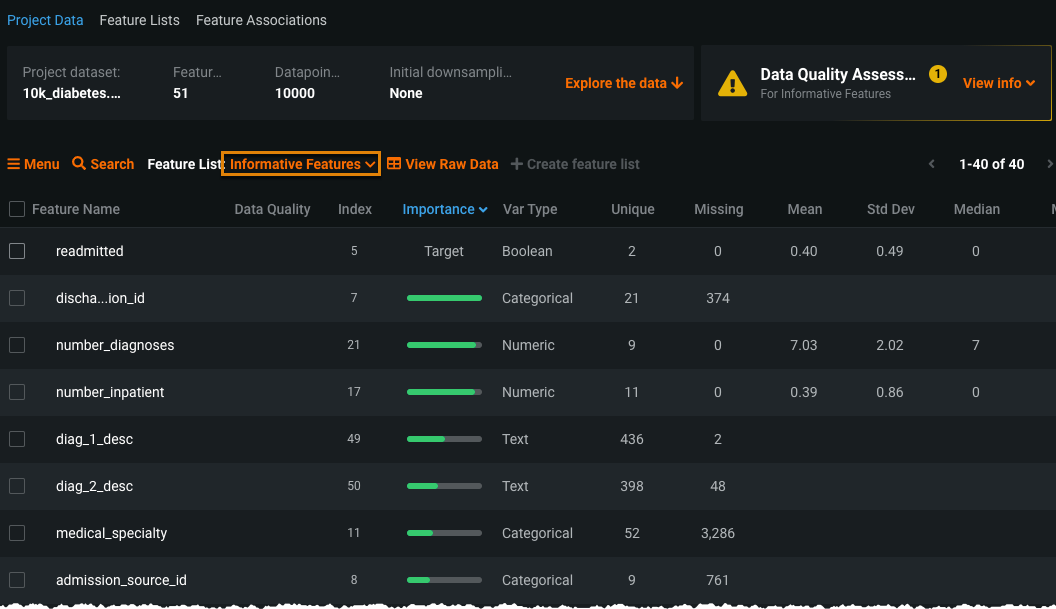This screenshot has height=609, width=1056.
Task: Click the yellow badge showing 1 issue
Action: coord(937,73)
